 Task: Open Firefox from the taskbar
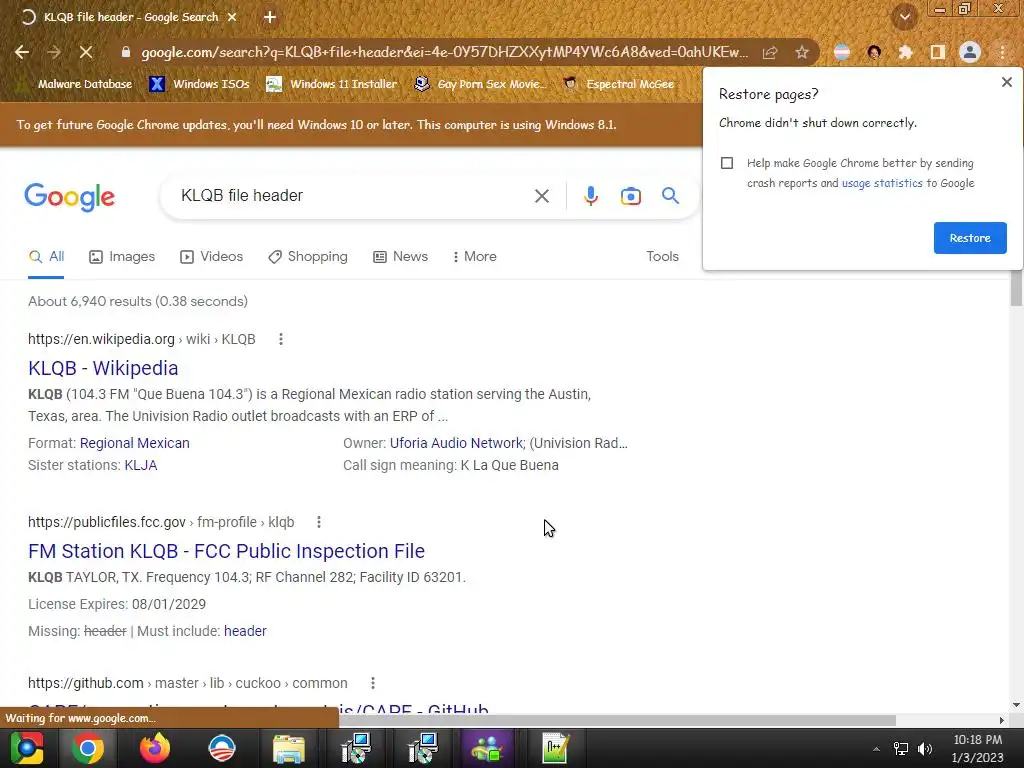tap(155, 748)
